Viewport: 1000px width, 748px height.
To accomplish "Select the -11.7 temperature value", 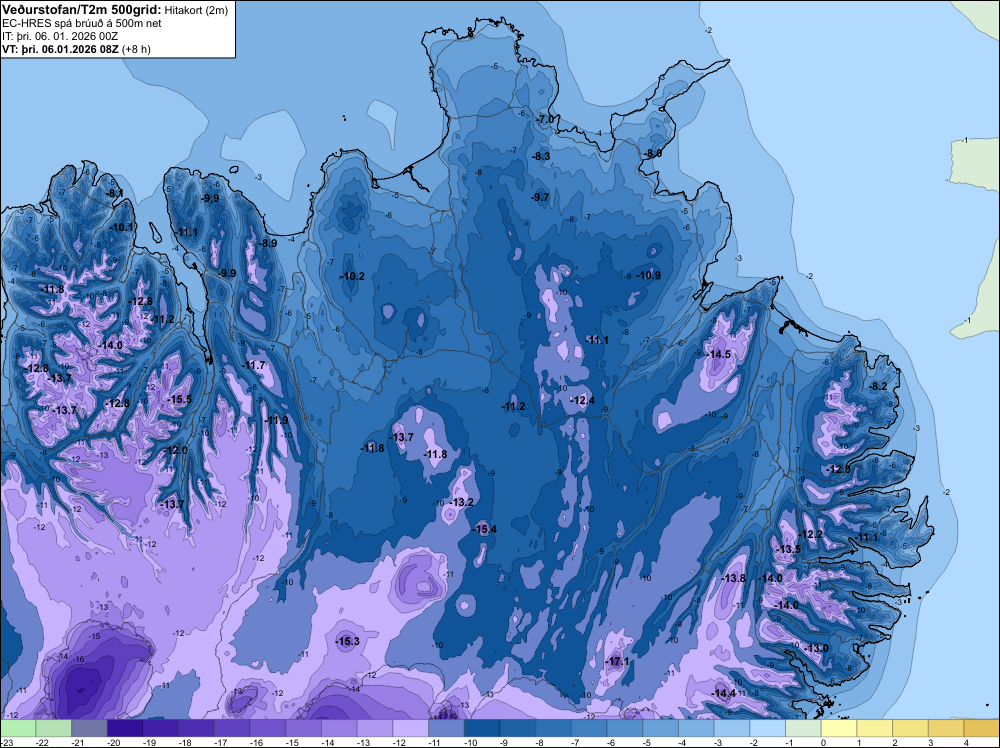I will [254, 365].
